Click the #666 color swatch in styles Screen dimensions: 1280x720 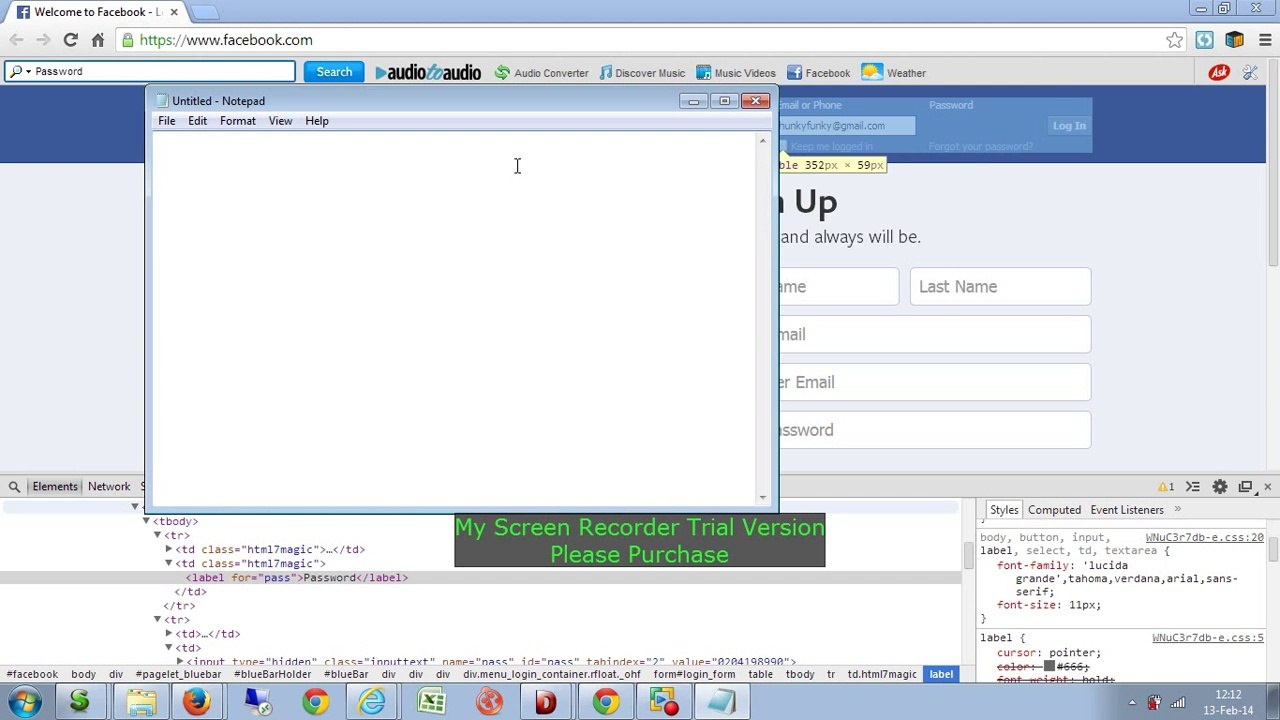(x=1049, y=666)
